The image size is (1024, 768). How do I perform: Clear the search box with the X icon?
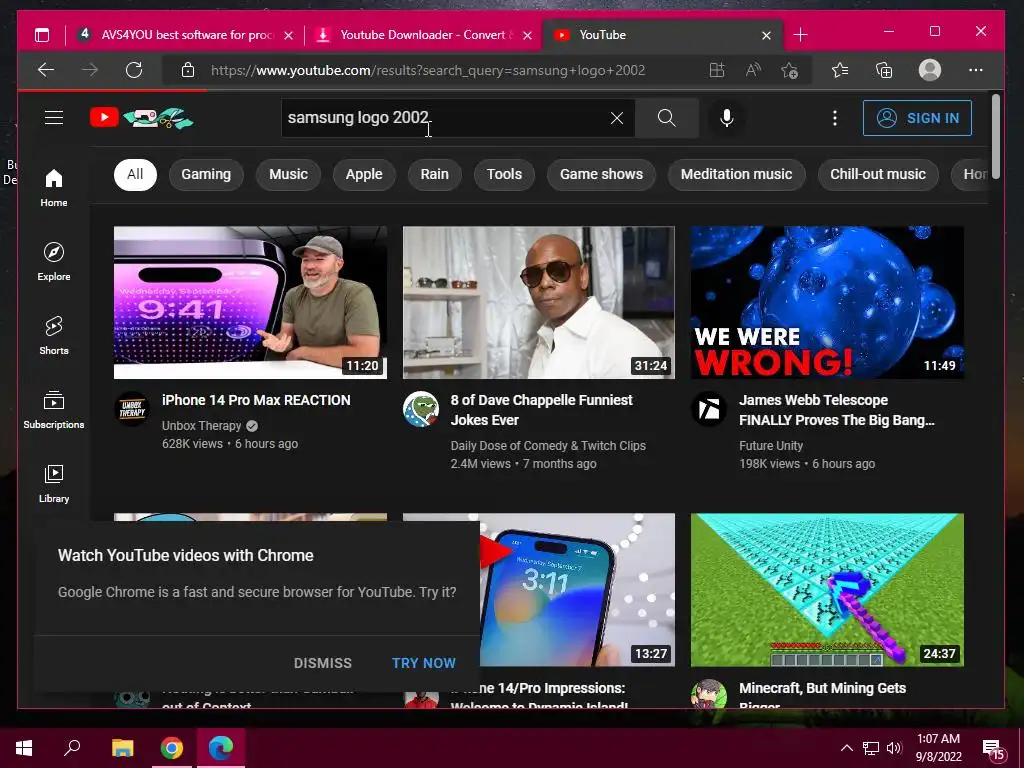tap(616, 118)
